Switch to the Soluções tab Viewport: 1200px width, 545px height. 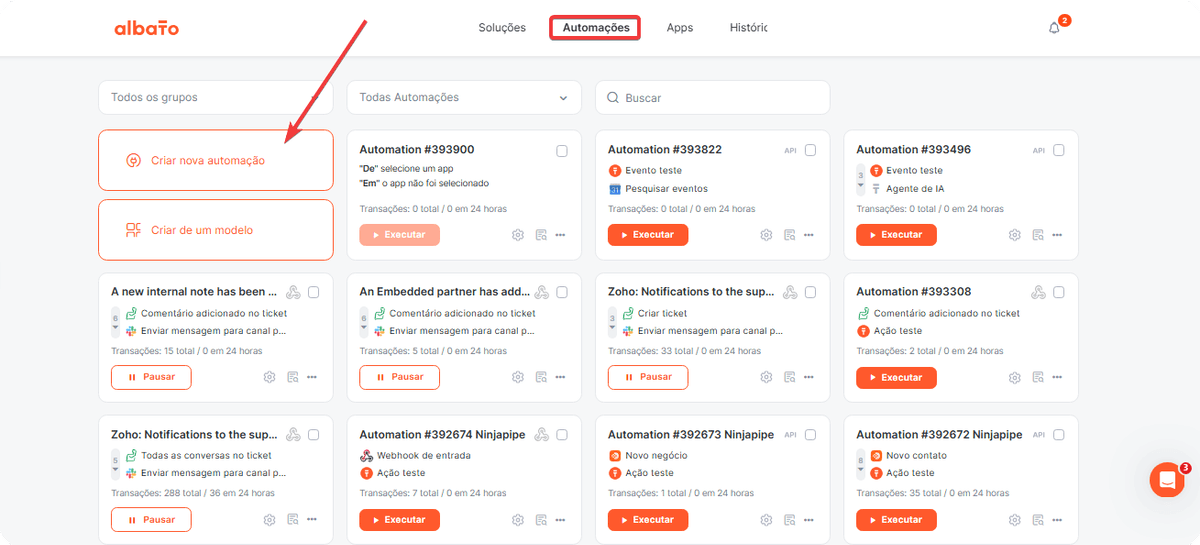pyautogui.click(x=502, y=28)
